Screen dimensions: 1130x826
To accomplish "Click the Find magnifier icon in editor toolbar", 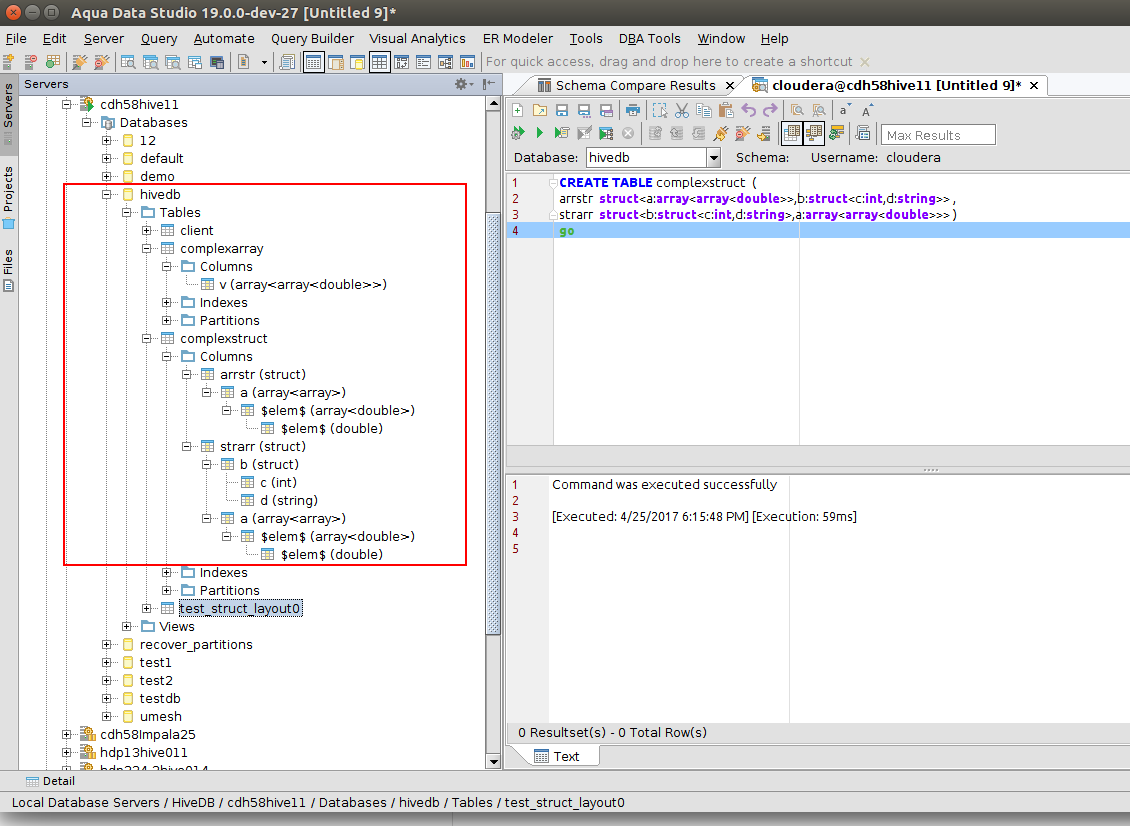I will [797, 110].
